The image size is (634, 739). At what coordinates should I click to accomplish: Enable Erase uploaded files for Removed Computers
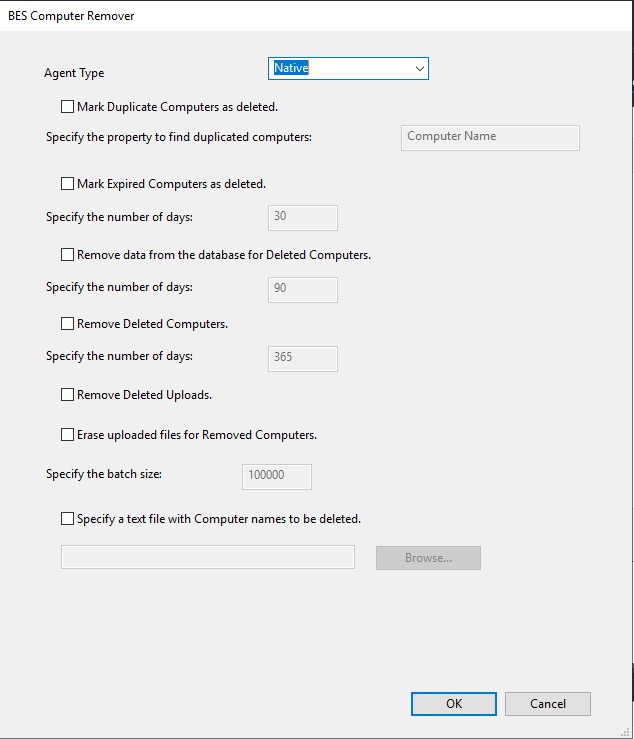click(x=68, y=435)
